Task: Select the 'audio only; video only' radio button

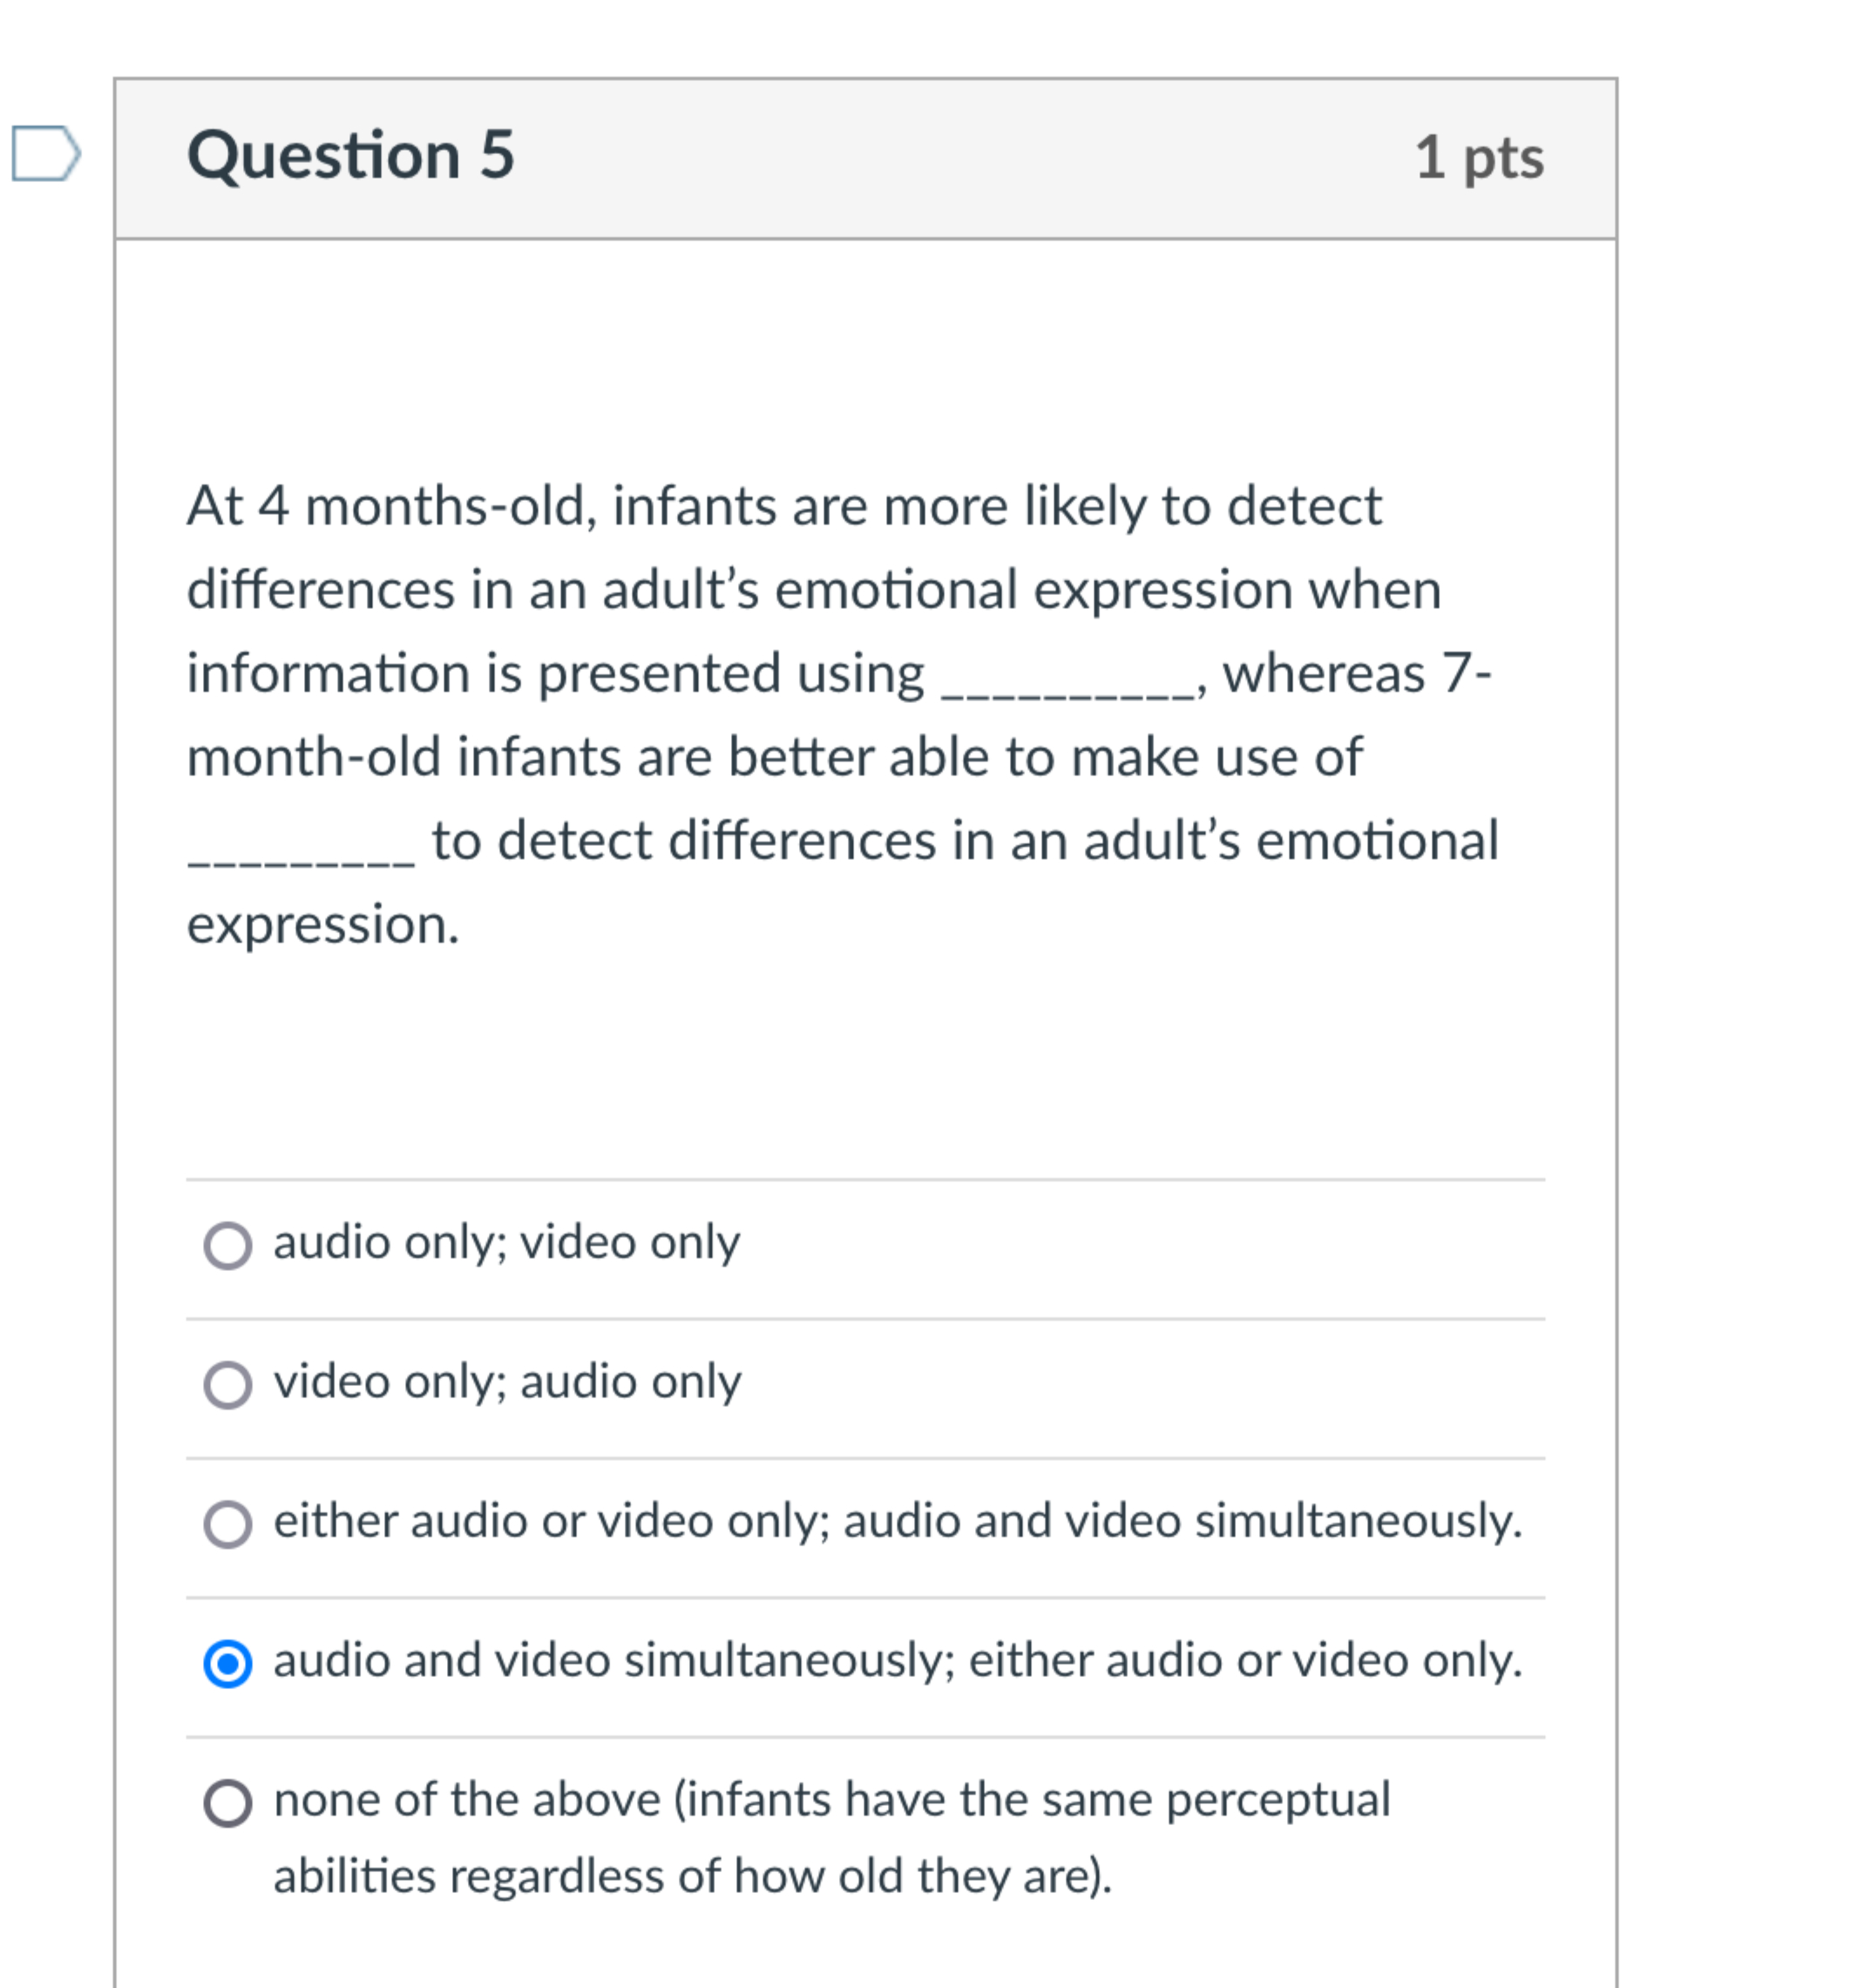Action: click(230, 1243)
